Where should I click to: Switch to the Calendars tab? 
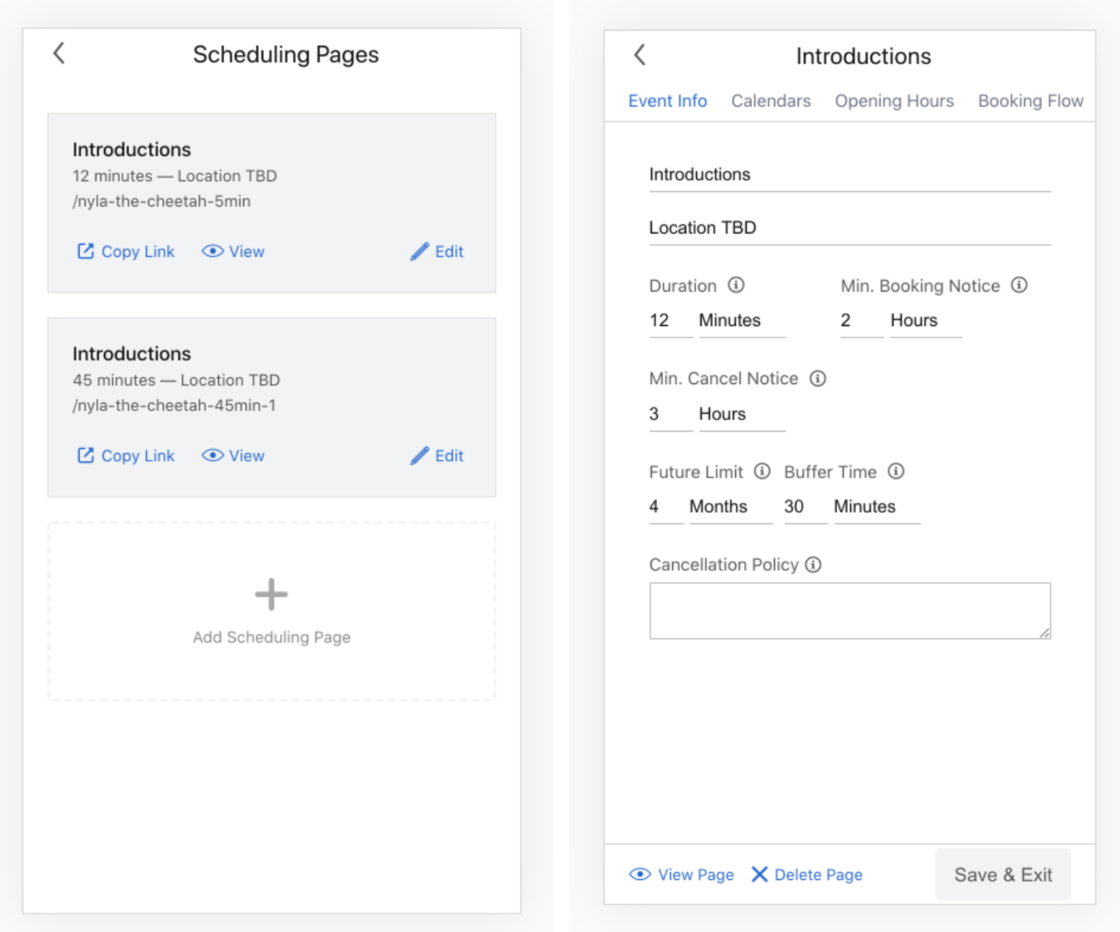[771, 100]
